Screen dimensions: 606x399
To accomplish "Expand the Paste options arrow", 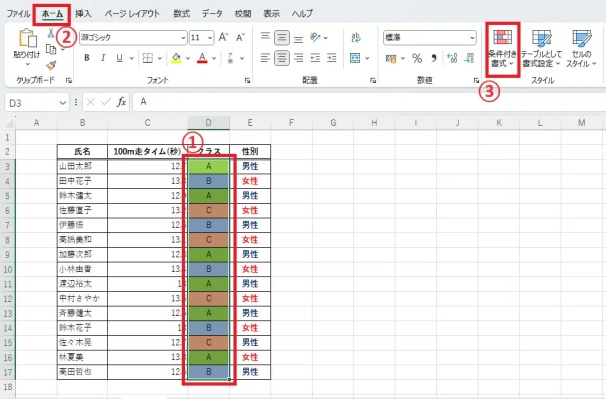I will tap(27, 64).
